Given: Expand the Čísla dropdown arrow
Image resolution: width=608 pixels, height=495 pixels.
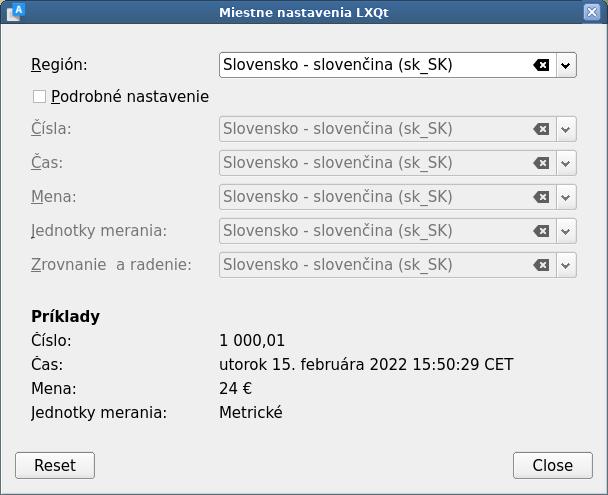Looking at the screenshot, I should click(x=566, y=129).
